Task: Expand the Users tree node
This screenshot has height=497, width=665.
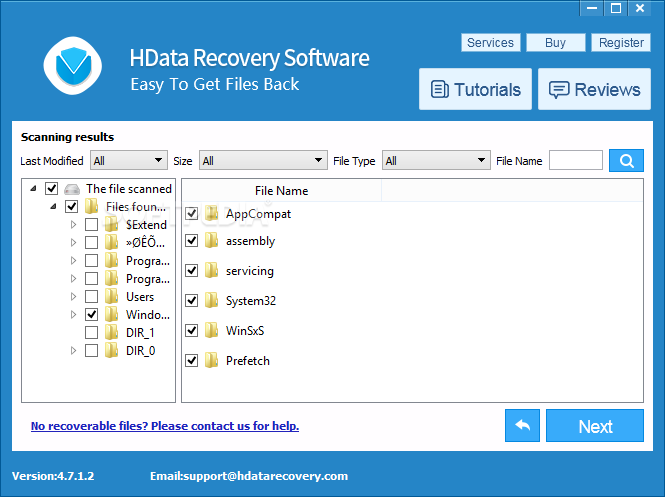Action: tap(73, 296)
